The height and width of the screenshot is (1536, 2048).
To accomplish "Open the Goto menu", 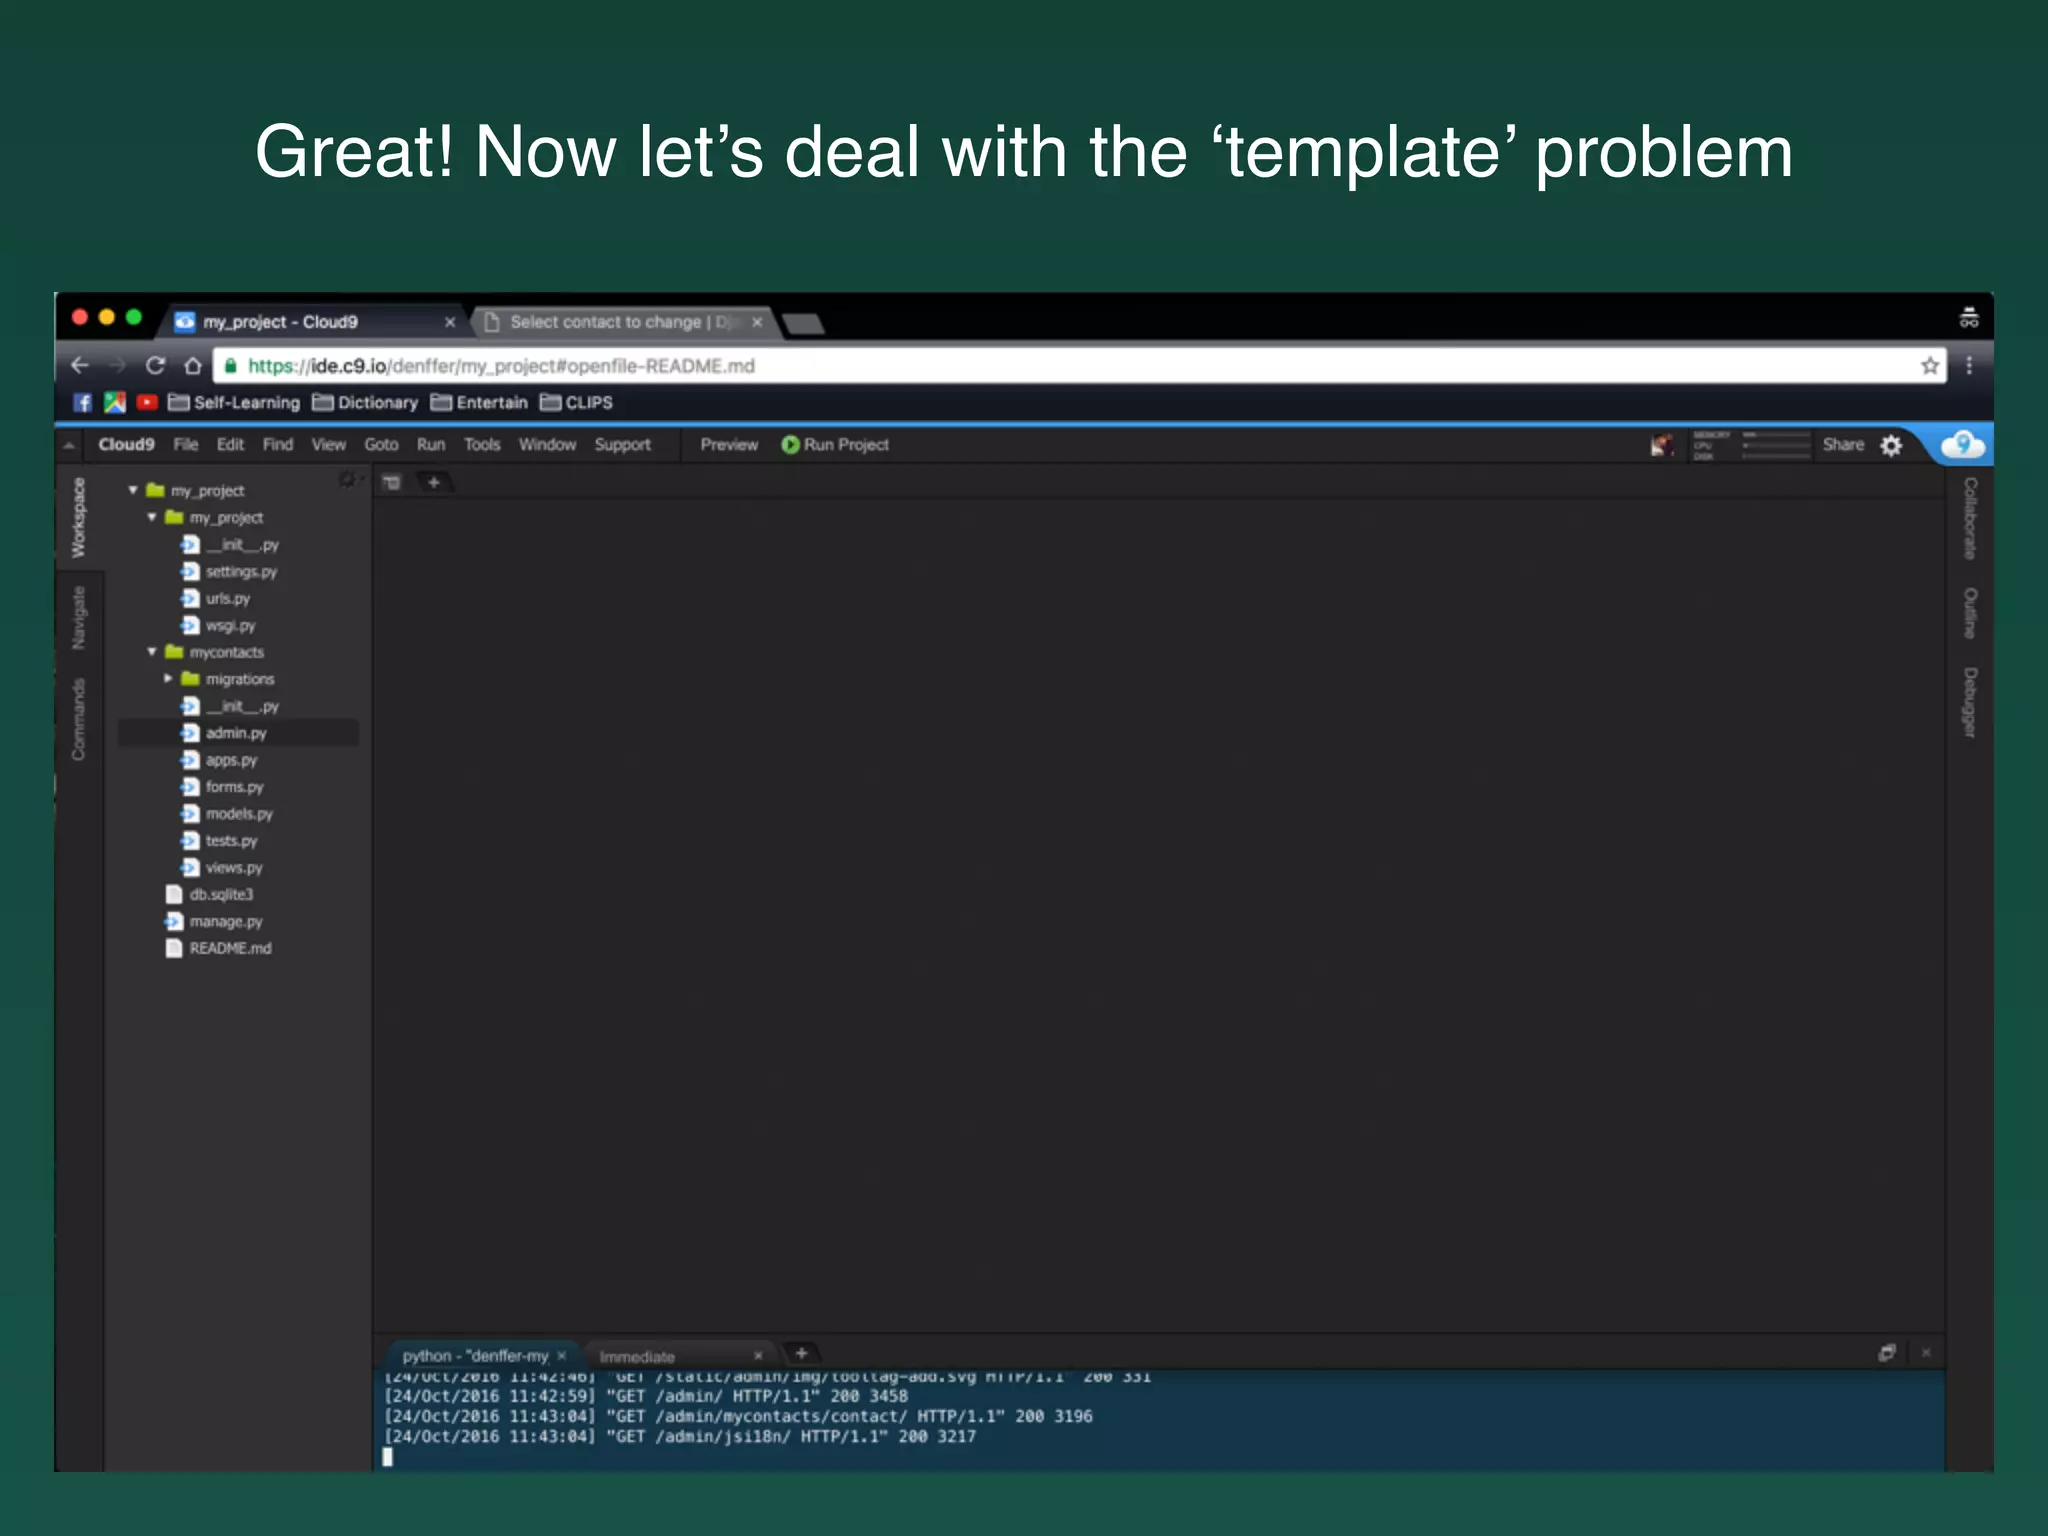I will pos(381,445).
